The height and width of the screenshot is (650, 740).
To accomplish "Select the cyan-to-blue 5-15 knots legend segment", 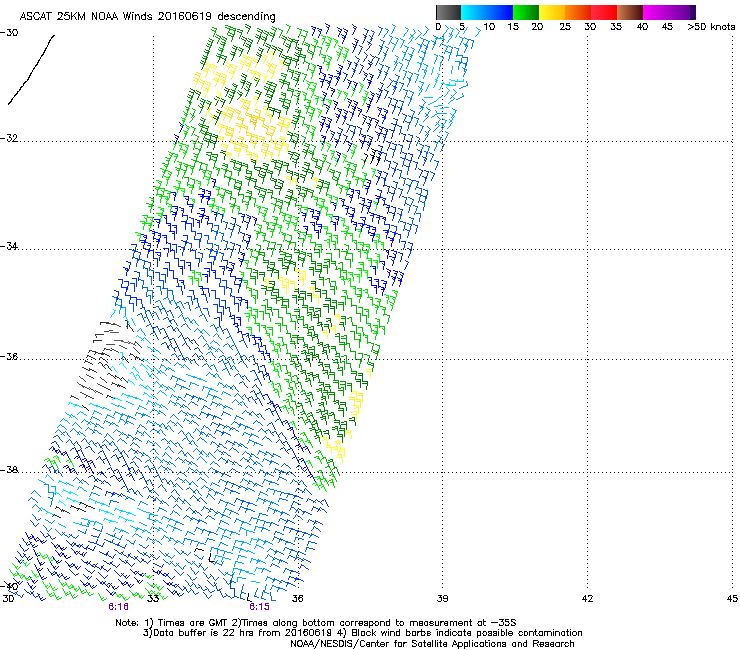I will click(487, 12).
